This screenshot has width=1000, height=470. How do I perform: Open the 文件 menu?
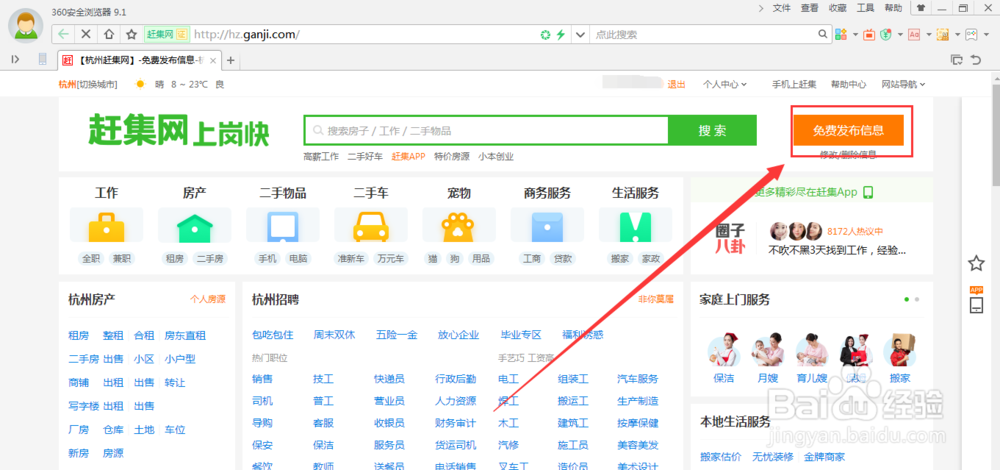[781, 8]
